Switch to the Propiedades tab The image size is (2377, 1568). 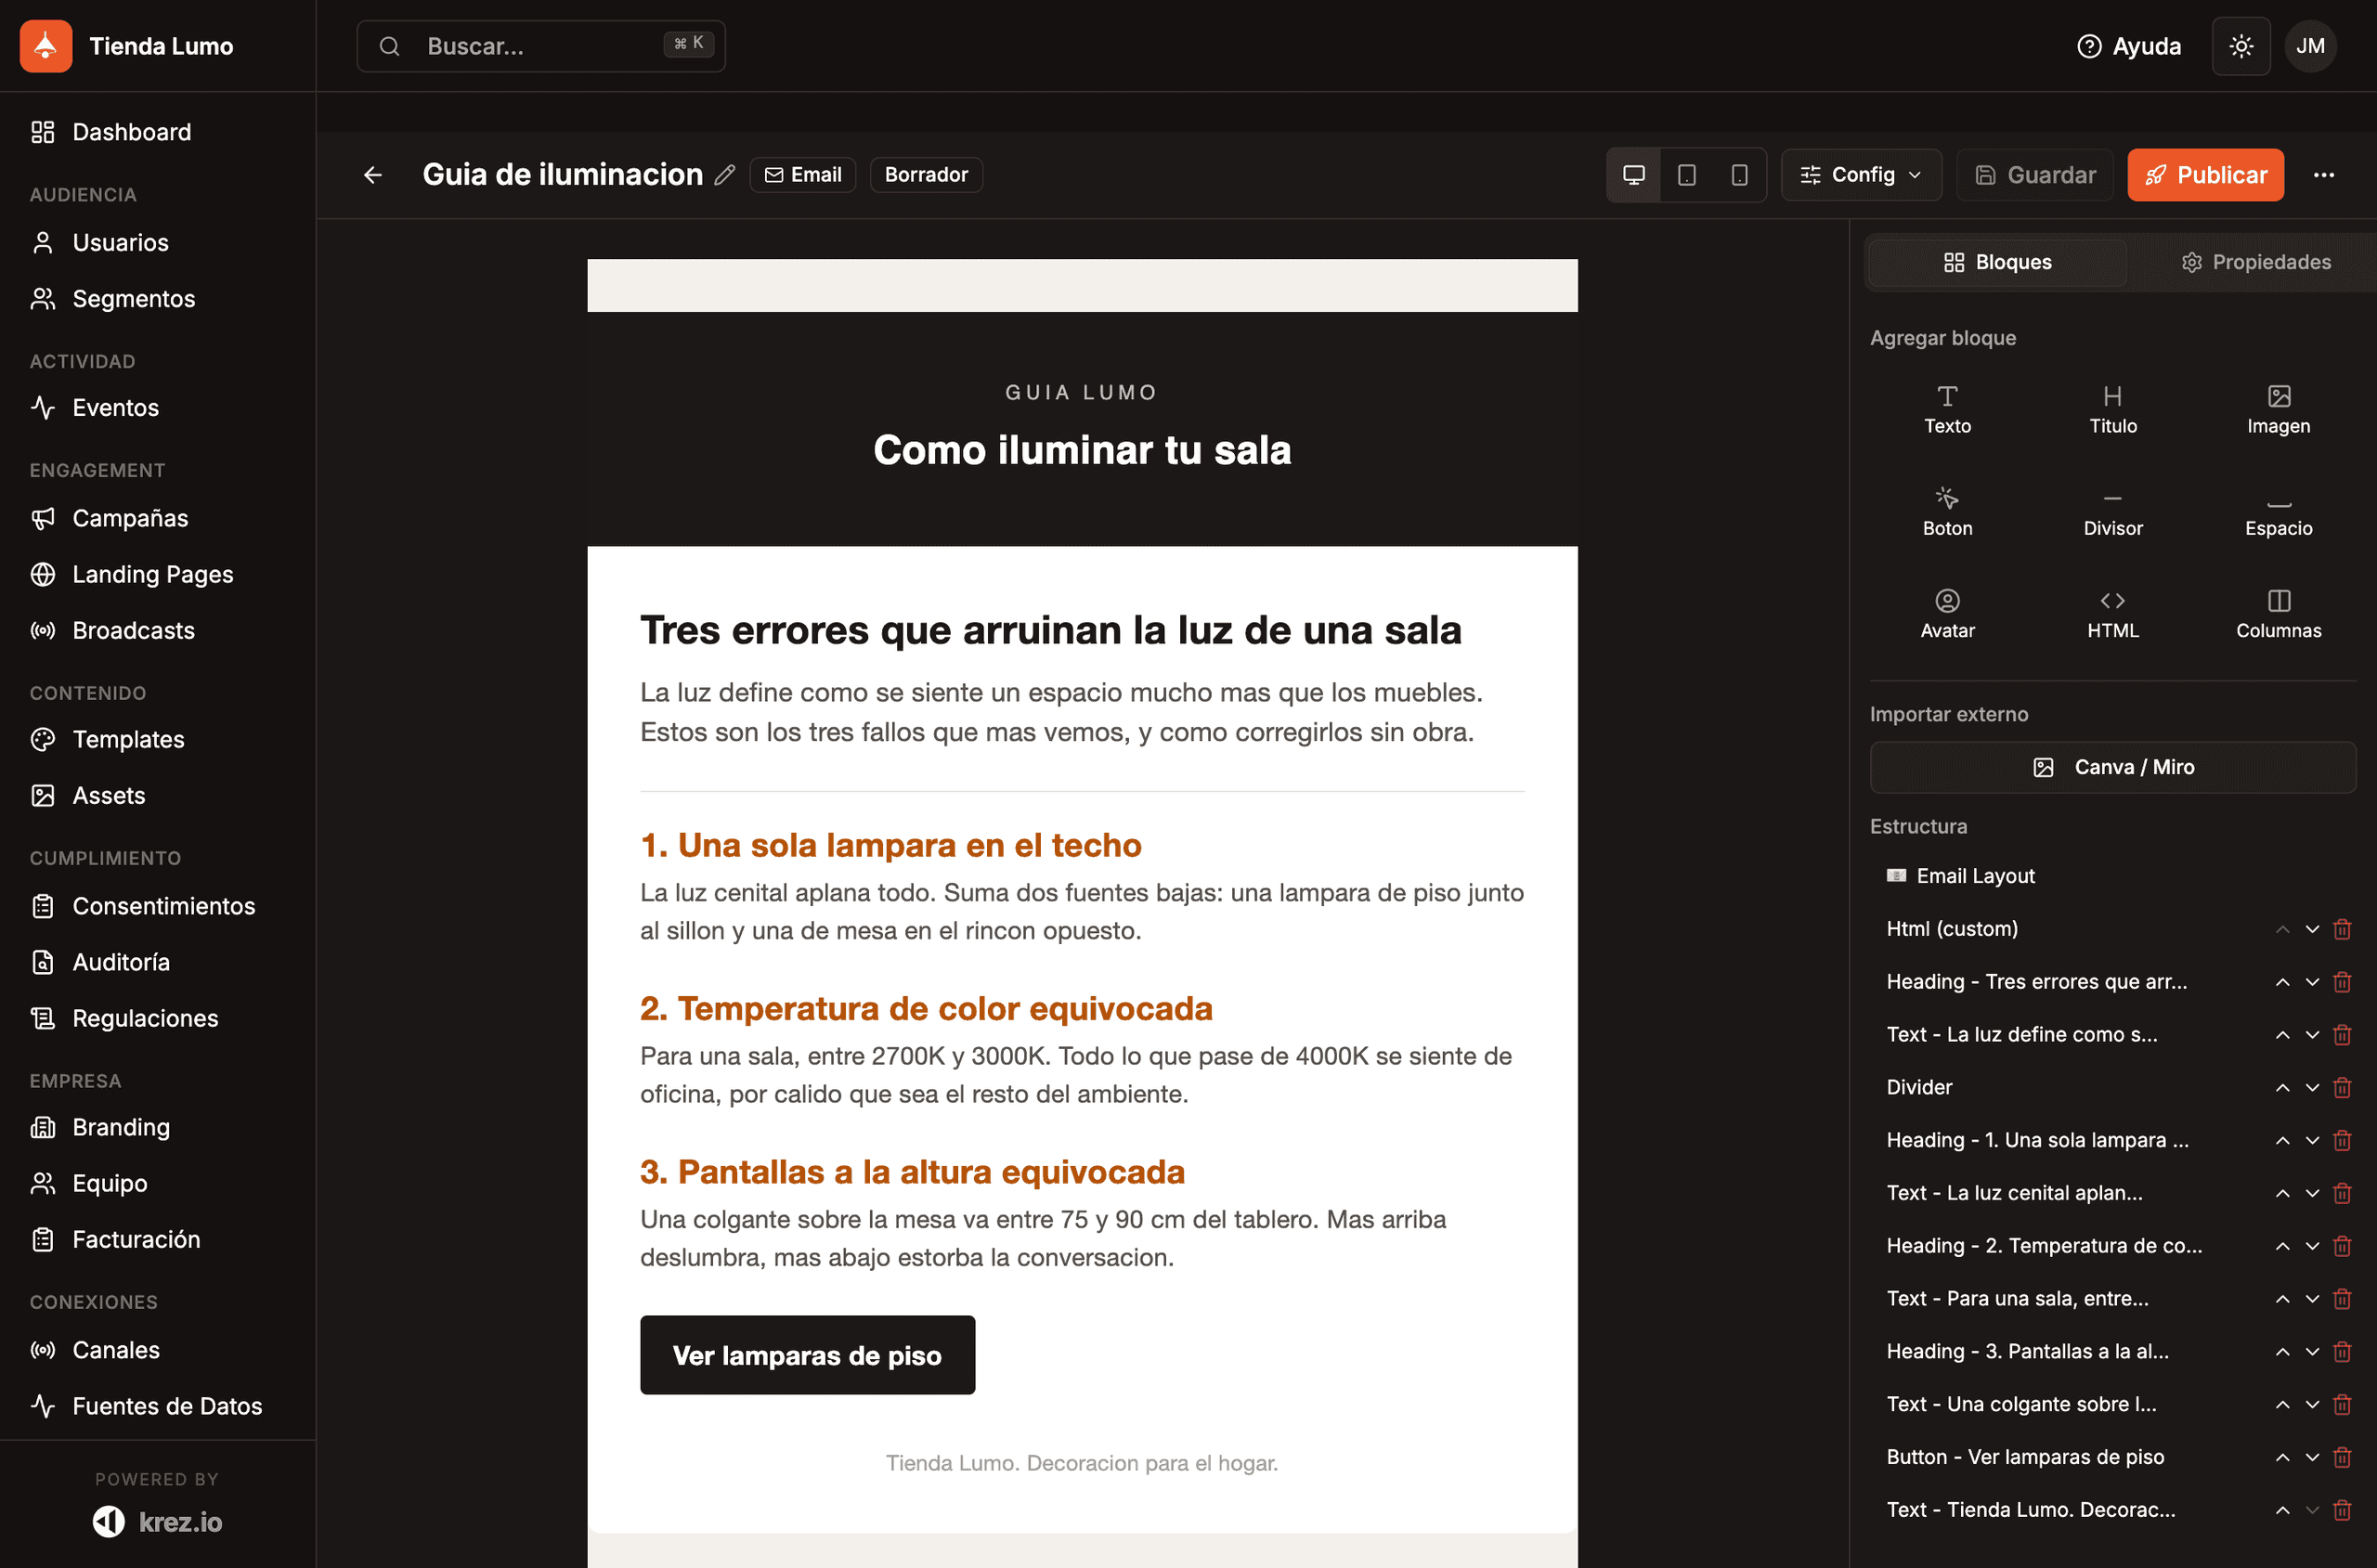point(2255,262)
